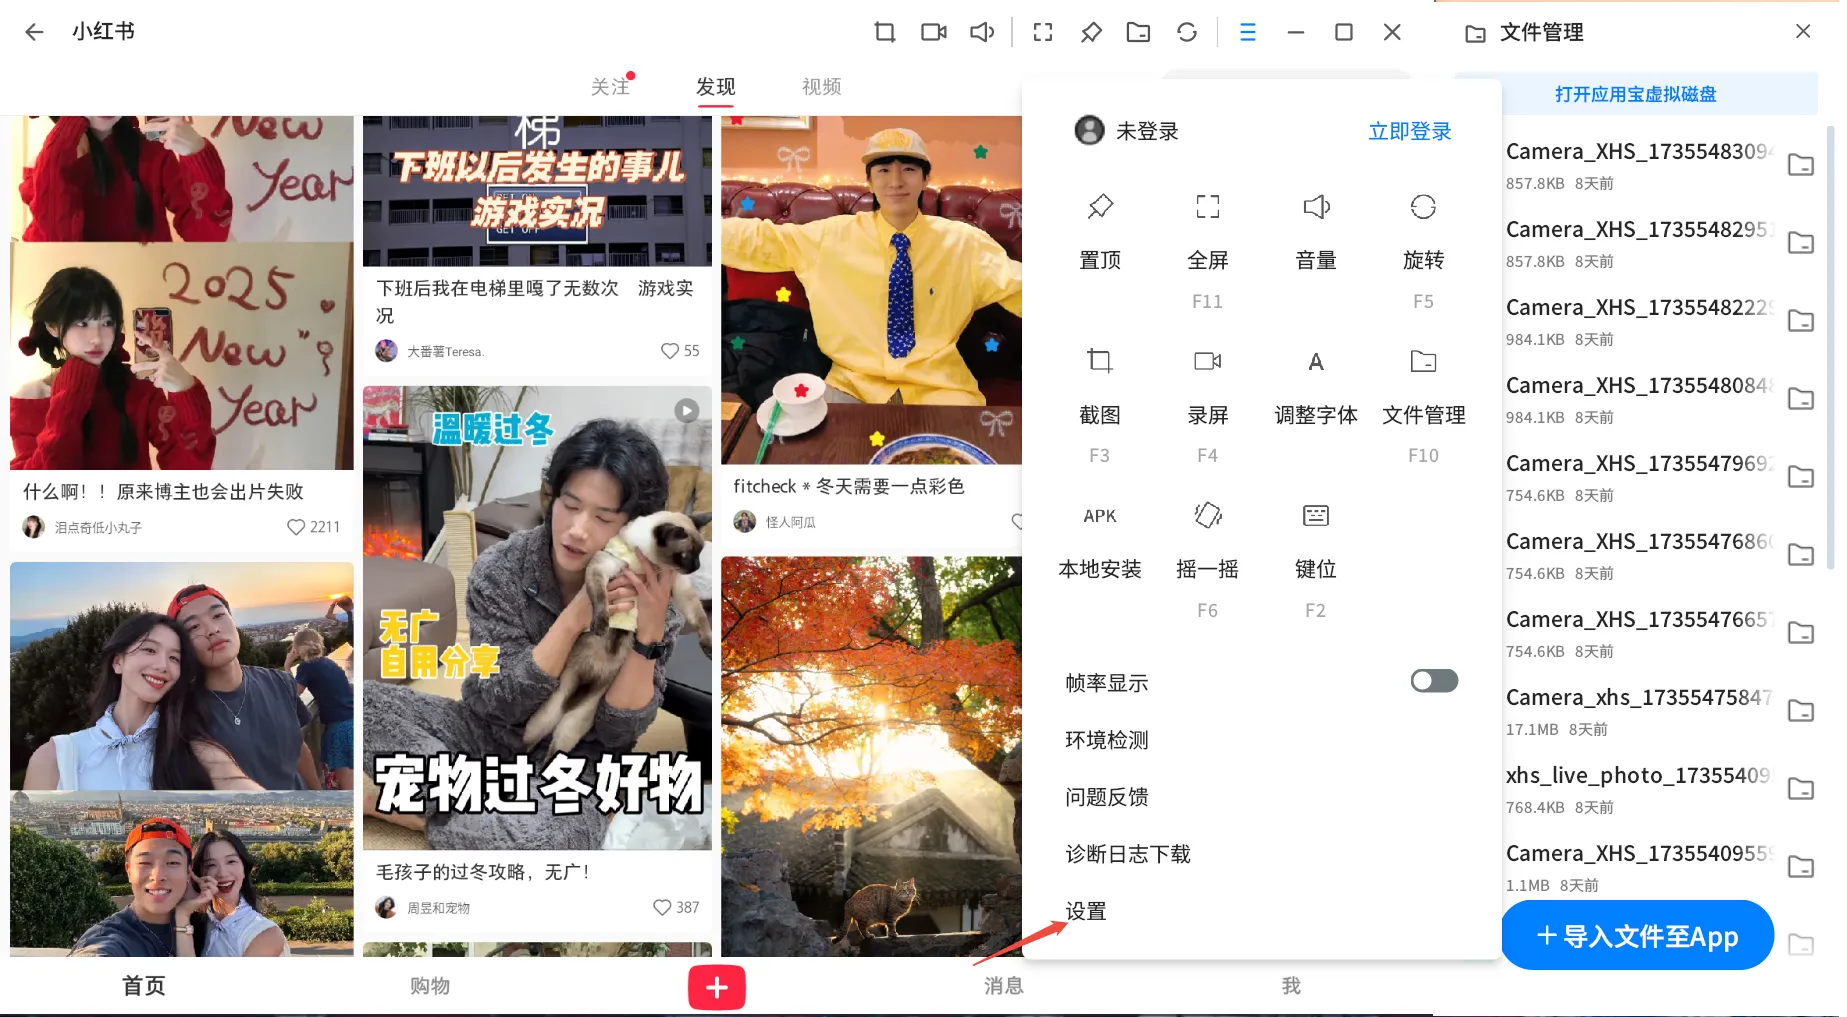Click 诊断日志下载 menu entry
Image resolution: width=1847 pixels, height=1017 pixels.
(x=1128, y=854)
